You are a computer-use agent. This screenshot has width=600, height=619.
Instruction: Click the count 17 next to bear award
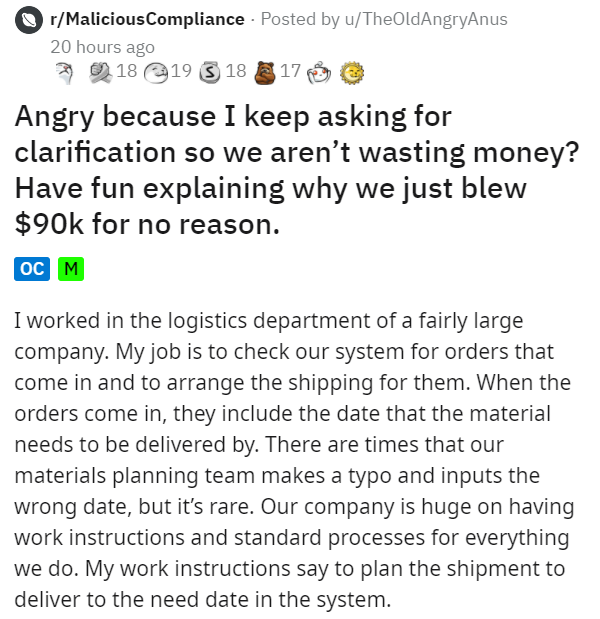(291, 72)
